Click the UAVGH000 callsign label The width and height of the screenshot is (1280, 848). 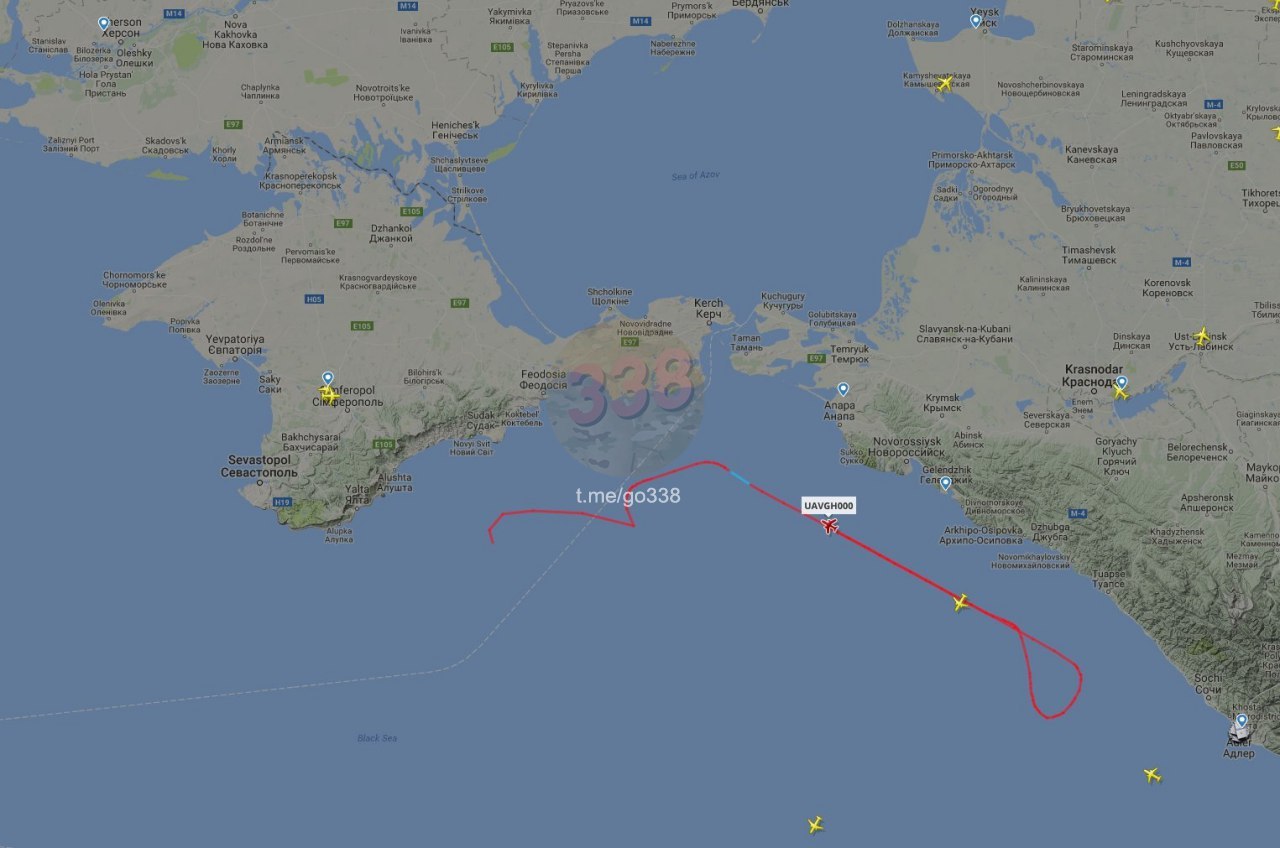[x=829, y=507]
